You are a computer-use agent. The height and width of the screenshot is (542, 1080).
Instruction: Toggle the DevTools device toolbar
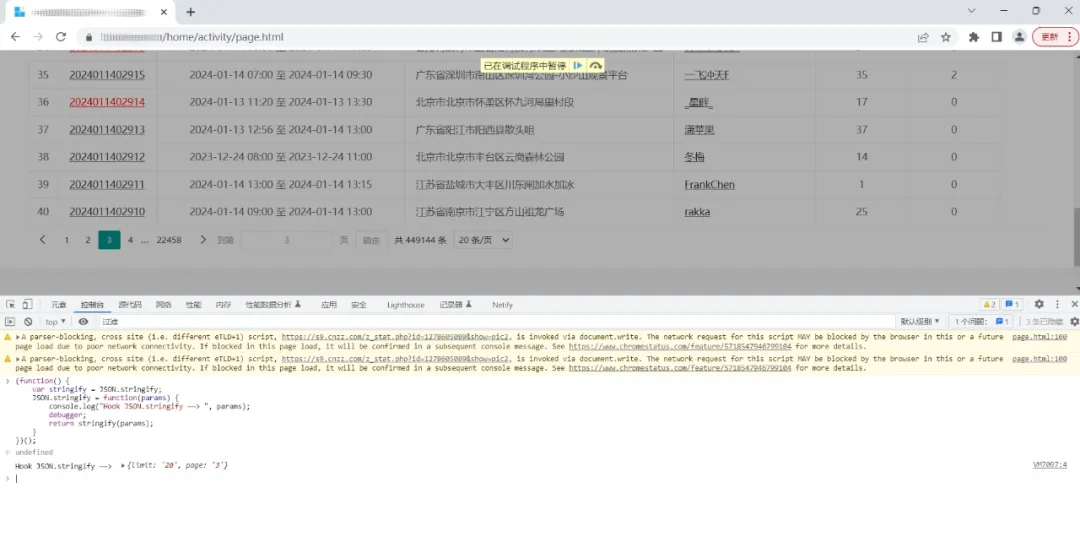27,304
